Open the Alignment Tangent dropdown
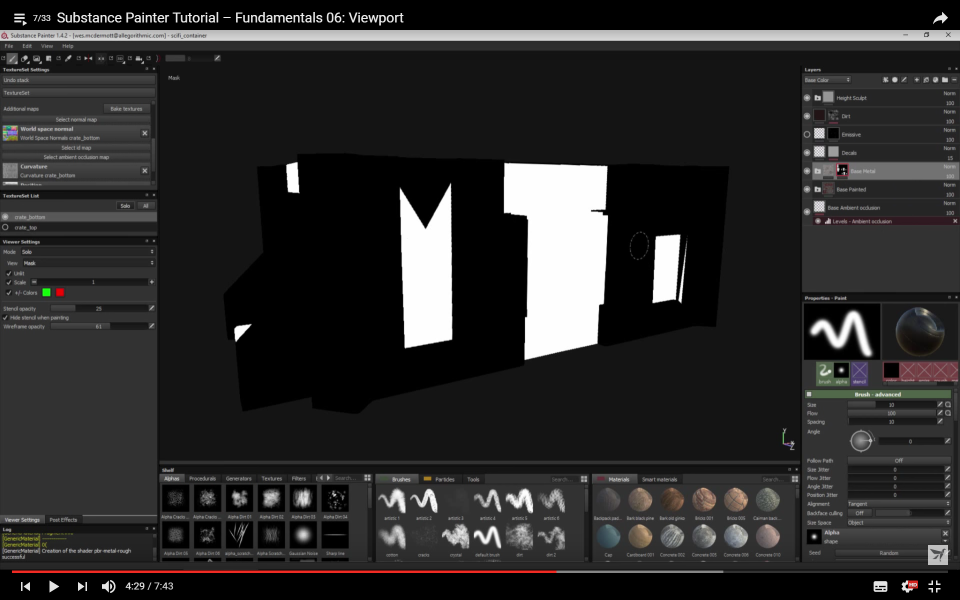The width and height of the screenshot is (960, 600). 899,504
